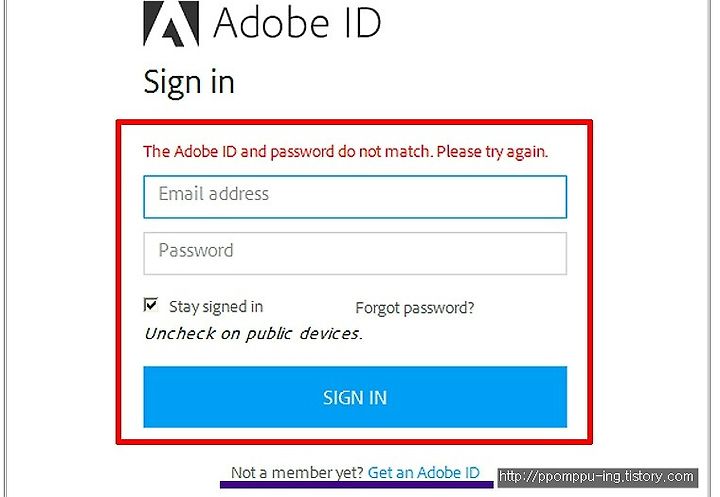Click the 'Password' placeholder text
The height and width of the screenshot is (497, 720).
tap(196, 250)
